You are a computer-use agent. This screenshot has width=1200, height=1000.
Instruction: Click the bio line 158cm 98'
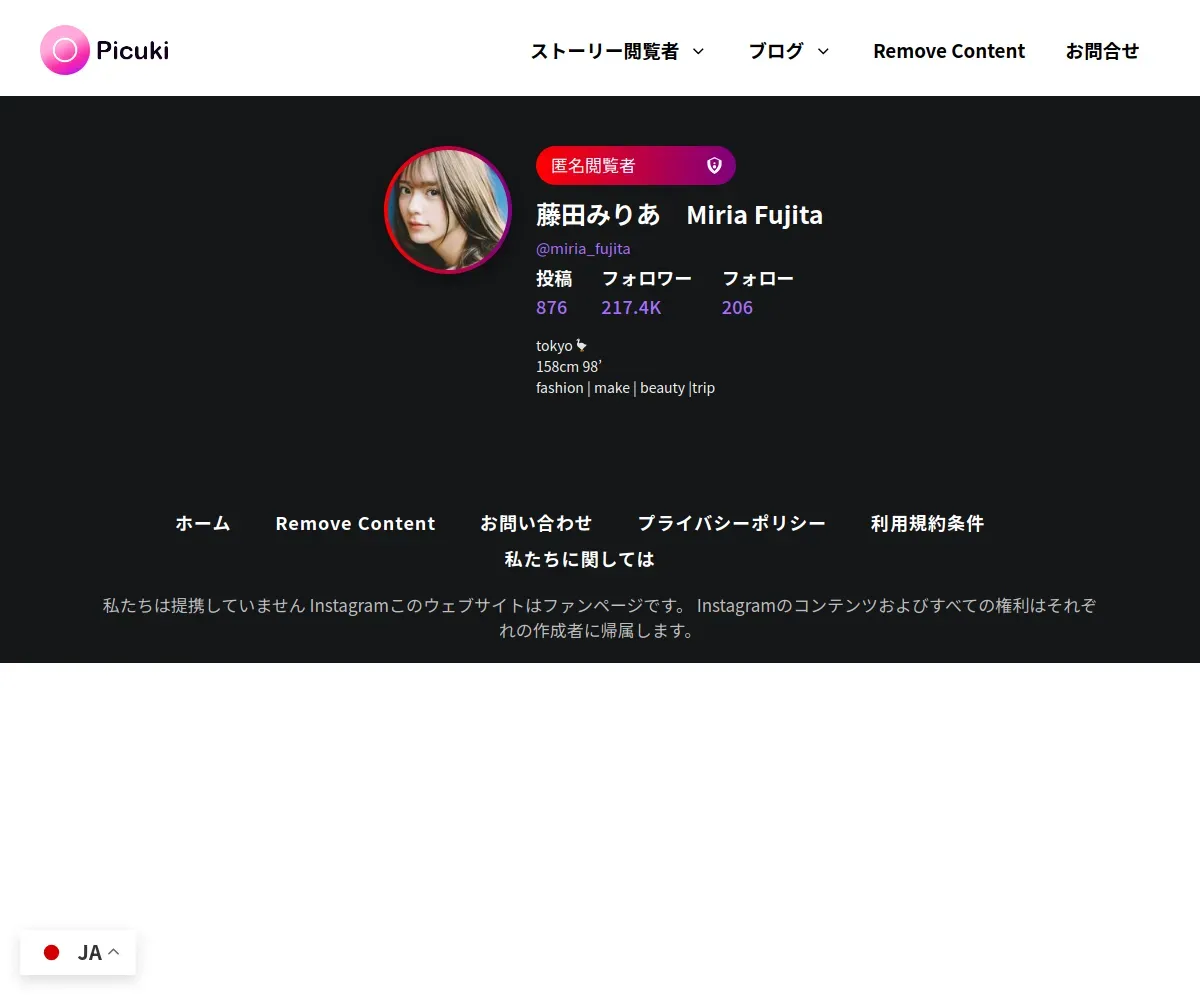coord(568,366)
